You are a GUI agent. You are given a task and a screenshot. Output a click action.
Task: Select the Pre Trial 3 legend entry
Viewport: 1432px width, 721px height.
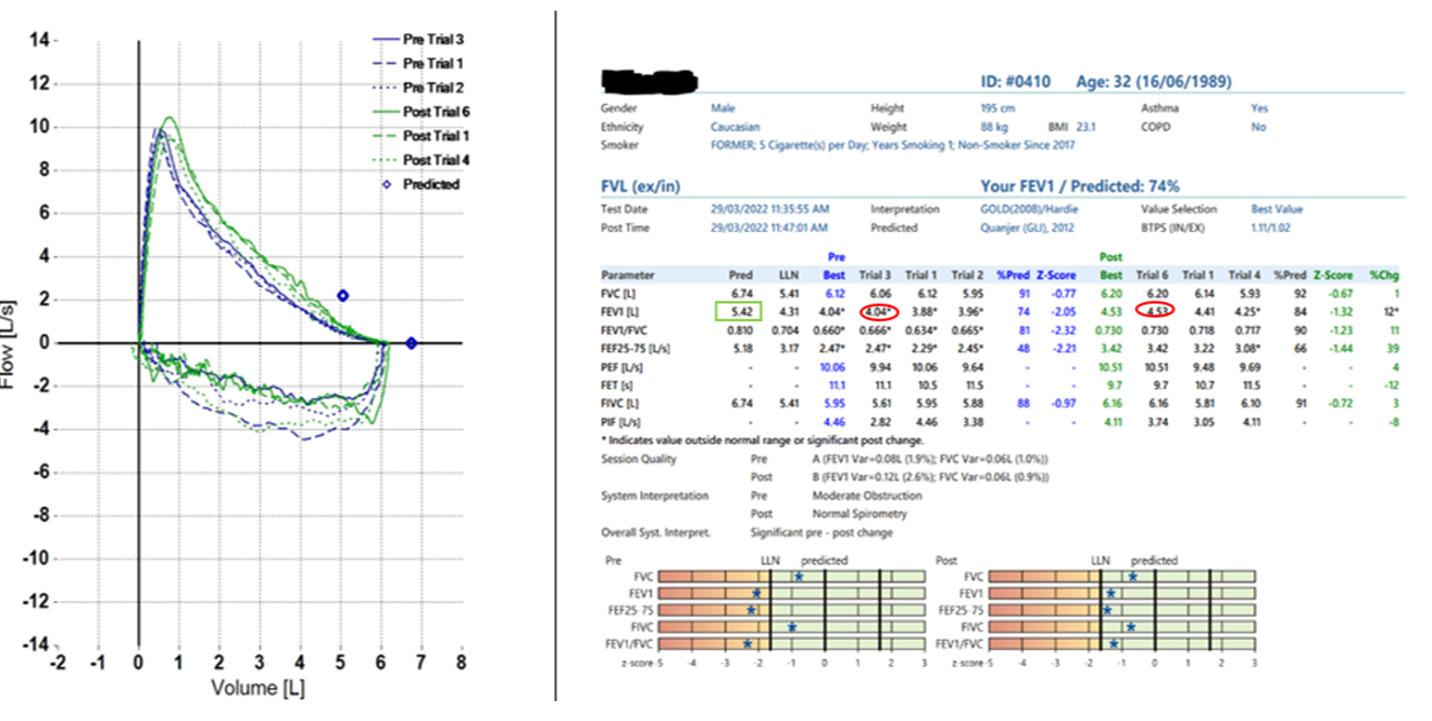point(417,39)
